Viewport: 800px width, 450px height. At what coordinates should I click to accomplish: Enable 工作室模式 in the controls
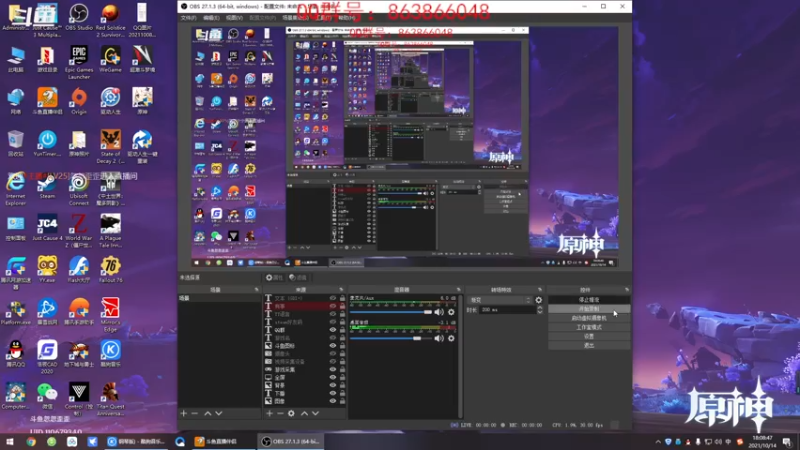pyautogui.click(x=589, y=327)
